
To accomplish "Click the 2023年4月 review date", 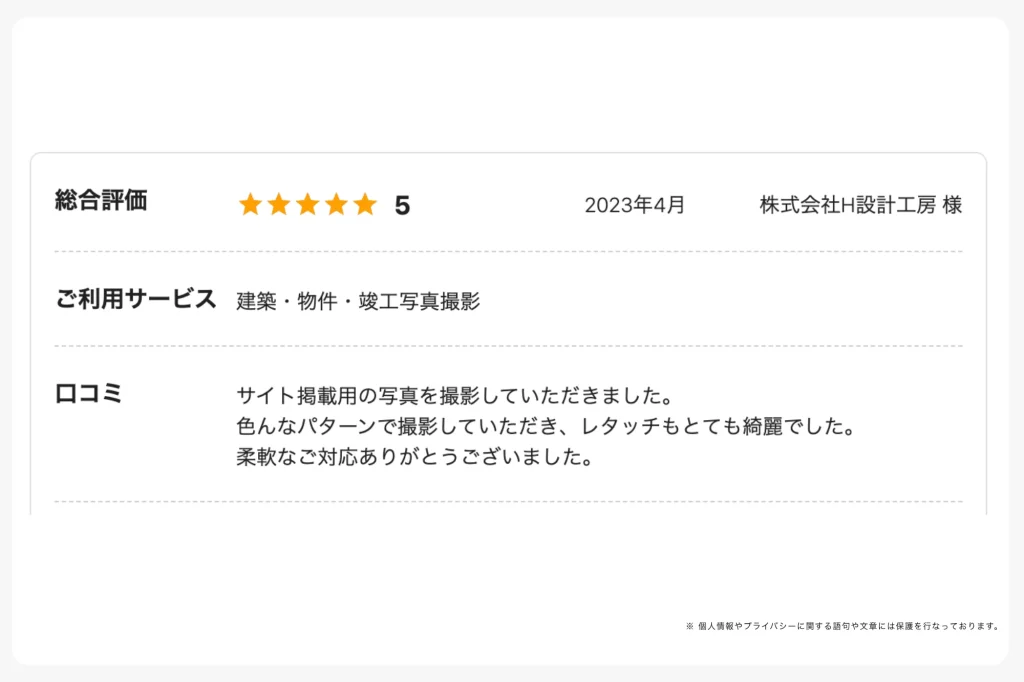I will point(635,205).
